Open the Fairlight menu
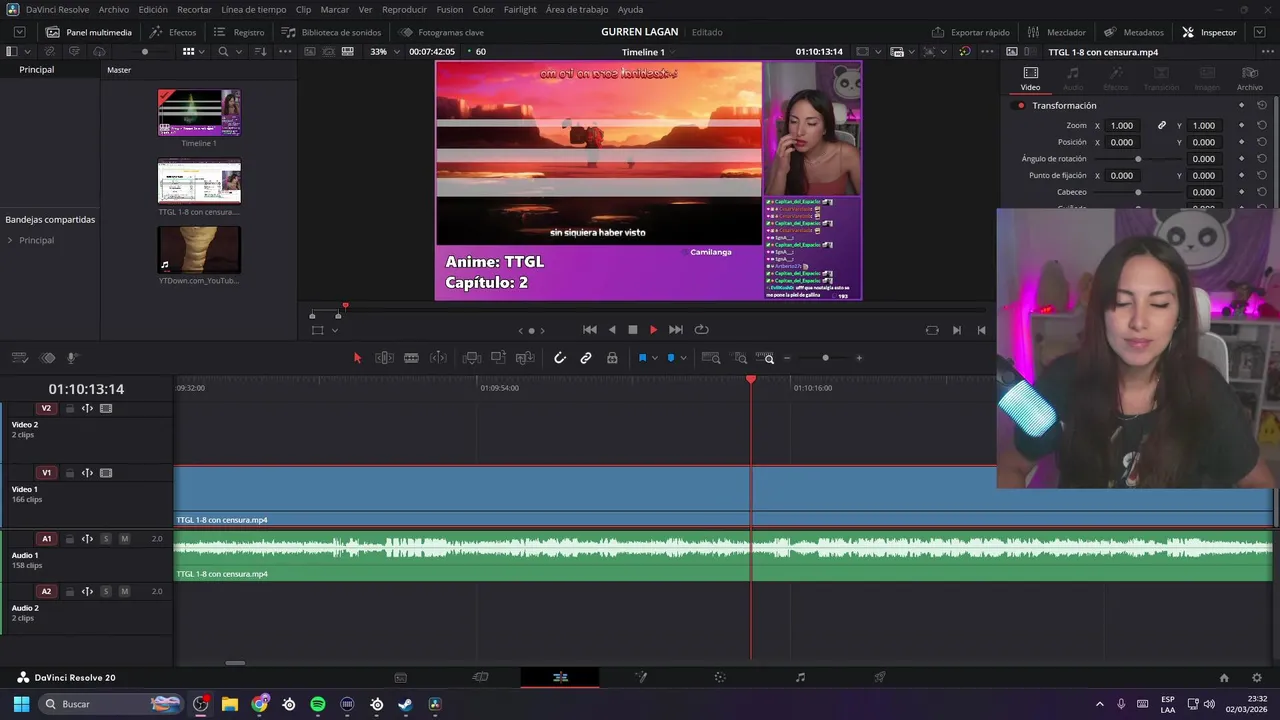The image size is (1280, 720). click(520, 9)
